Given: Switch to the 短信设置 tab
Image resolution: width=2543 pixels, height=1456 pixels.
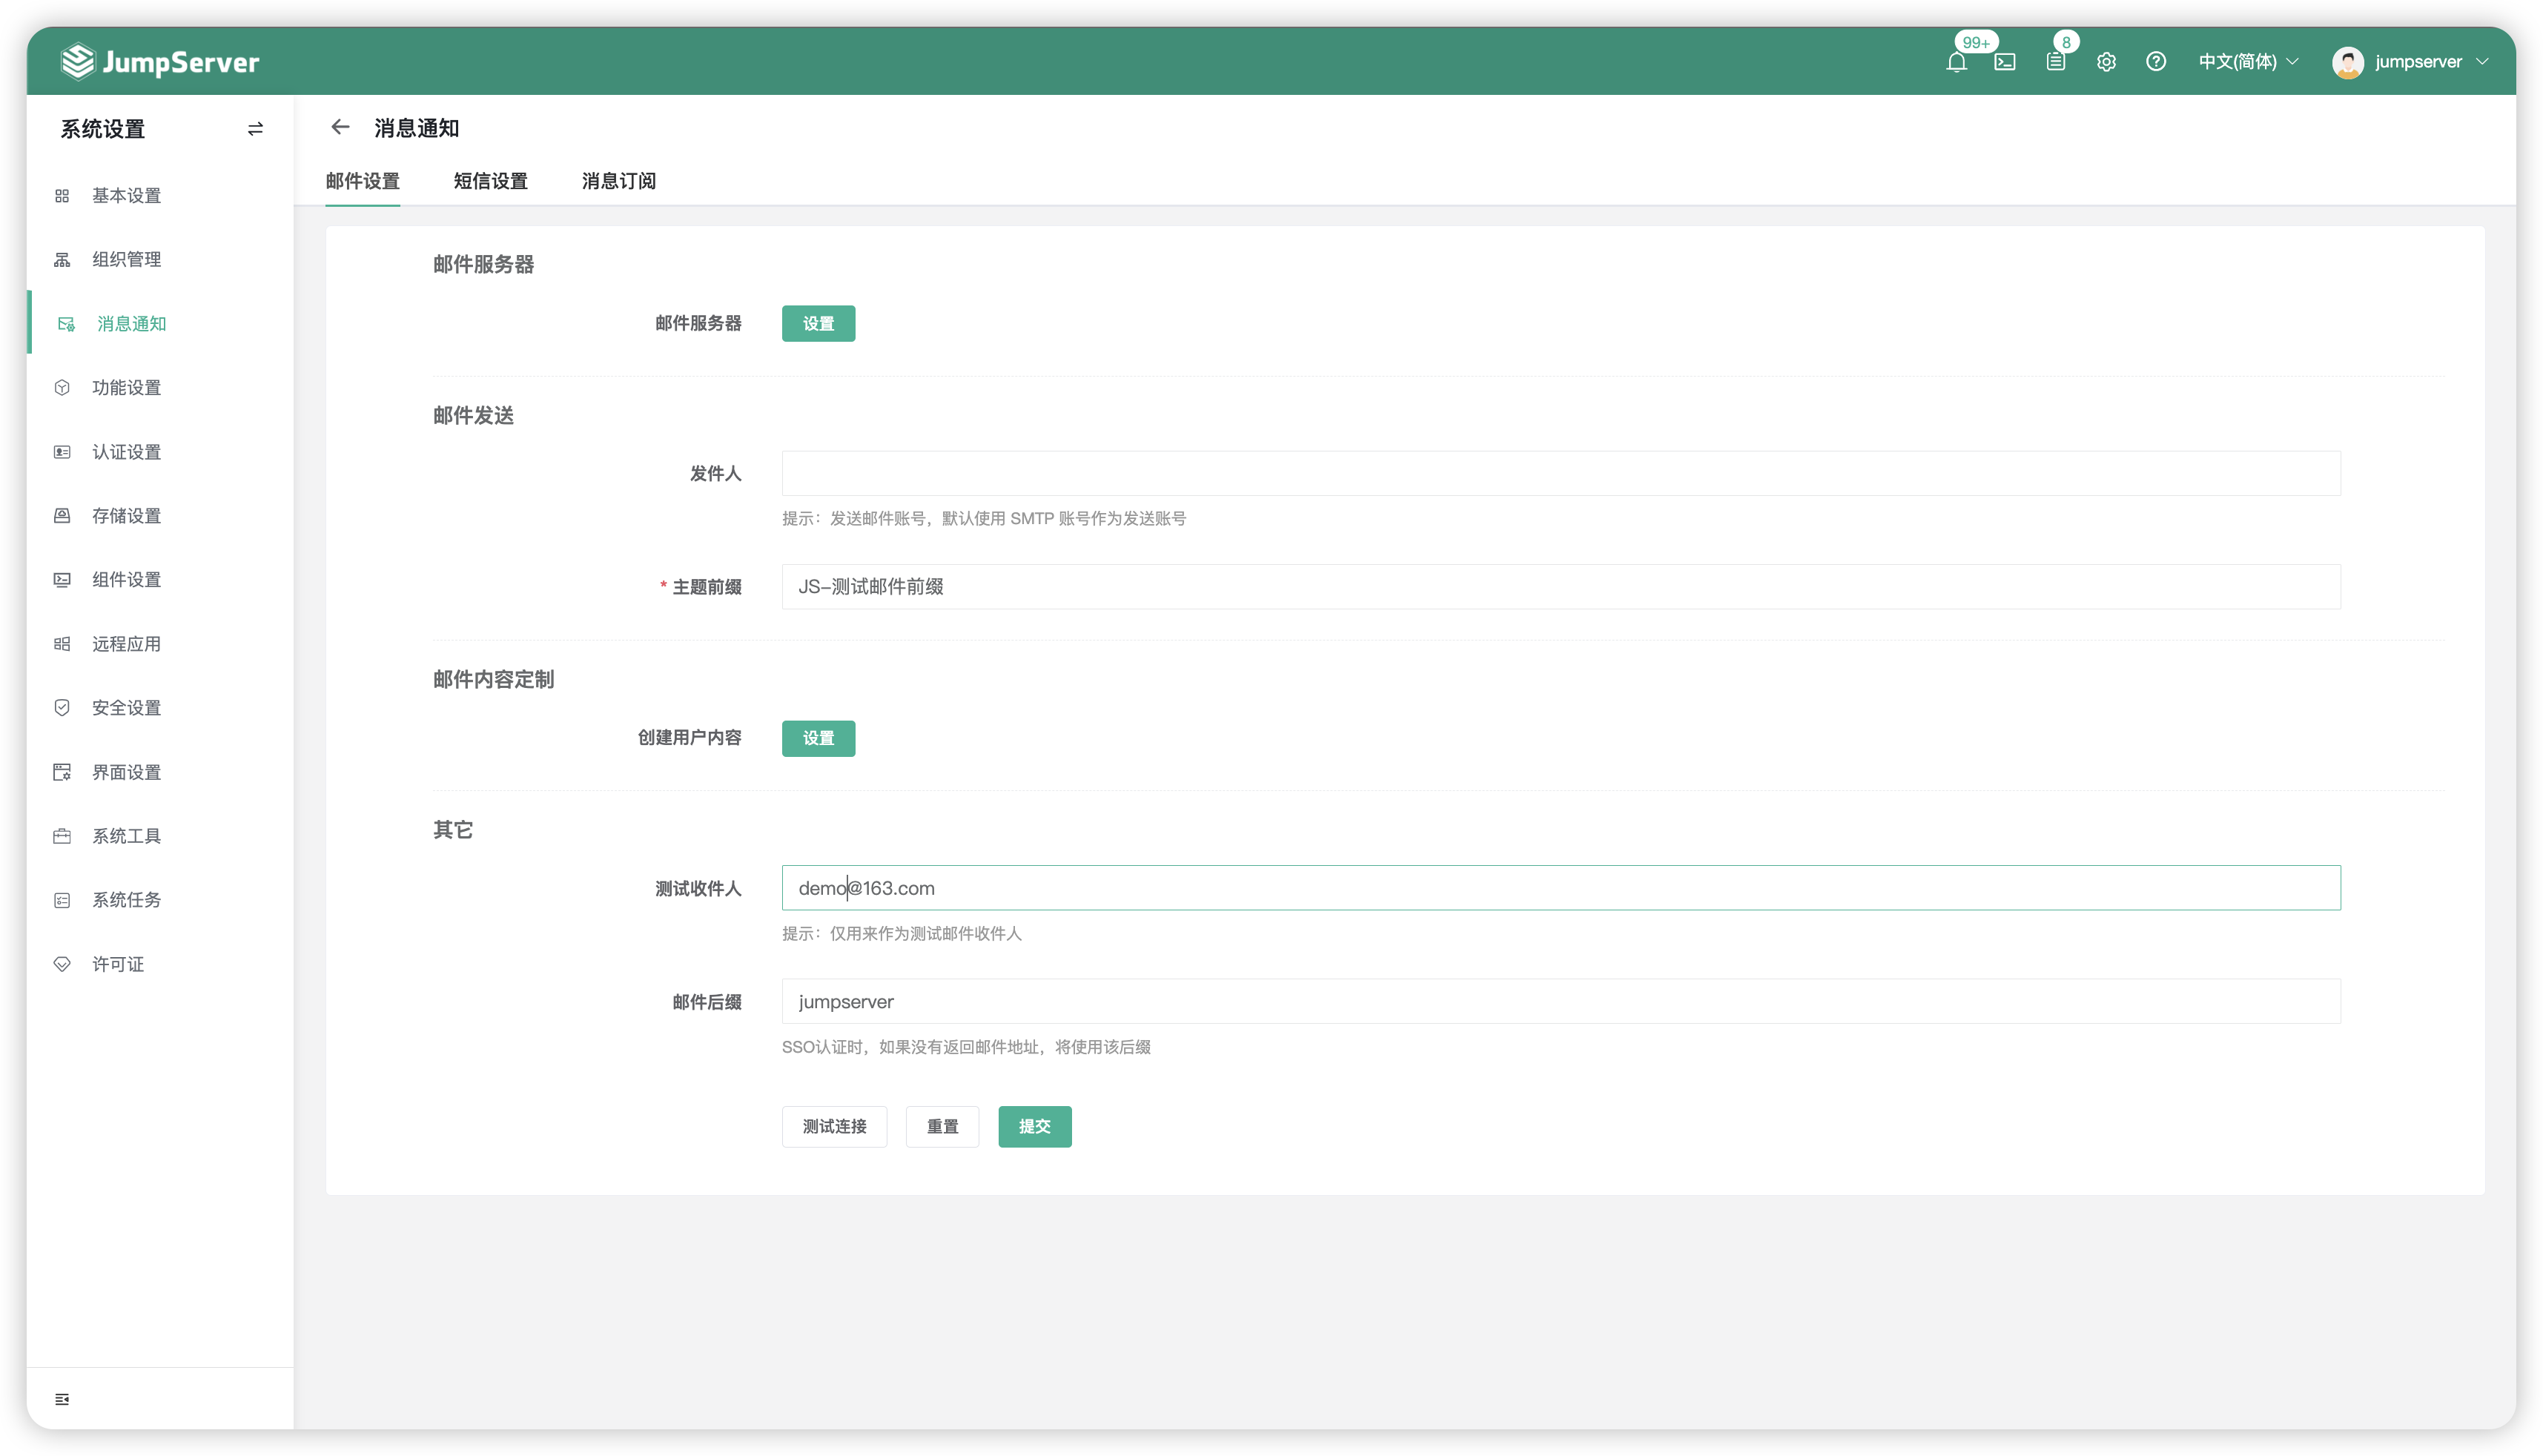Looking at the screenshot, I should tap(490, 181).
